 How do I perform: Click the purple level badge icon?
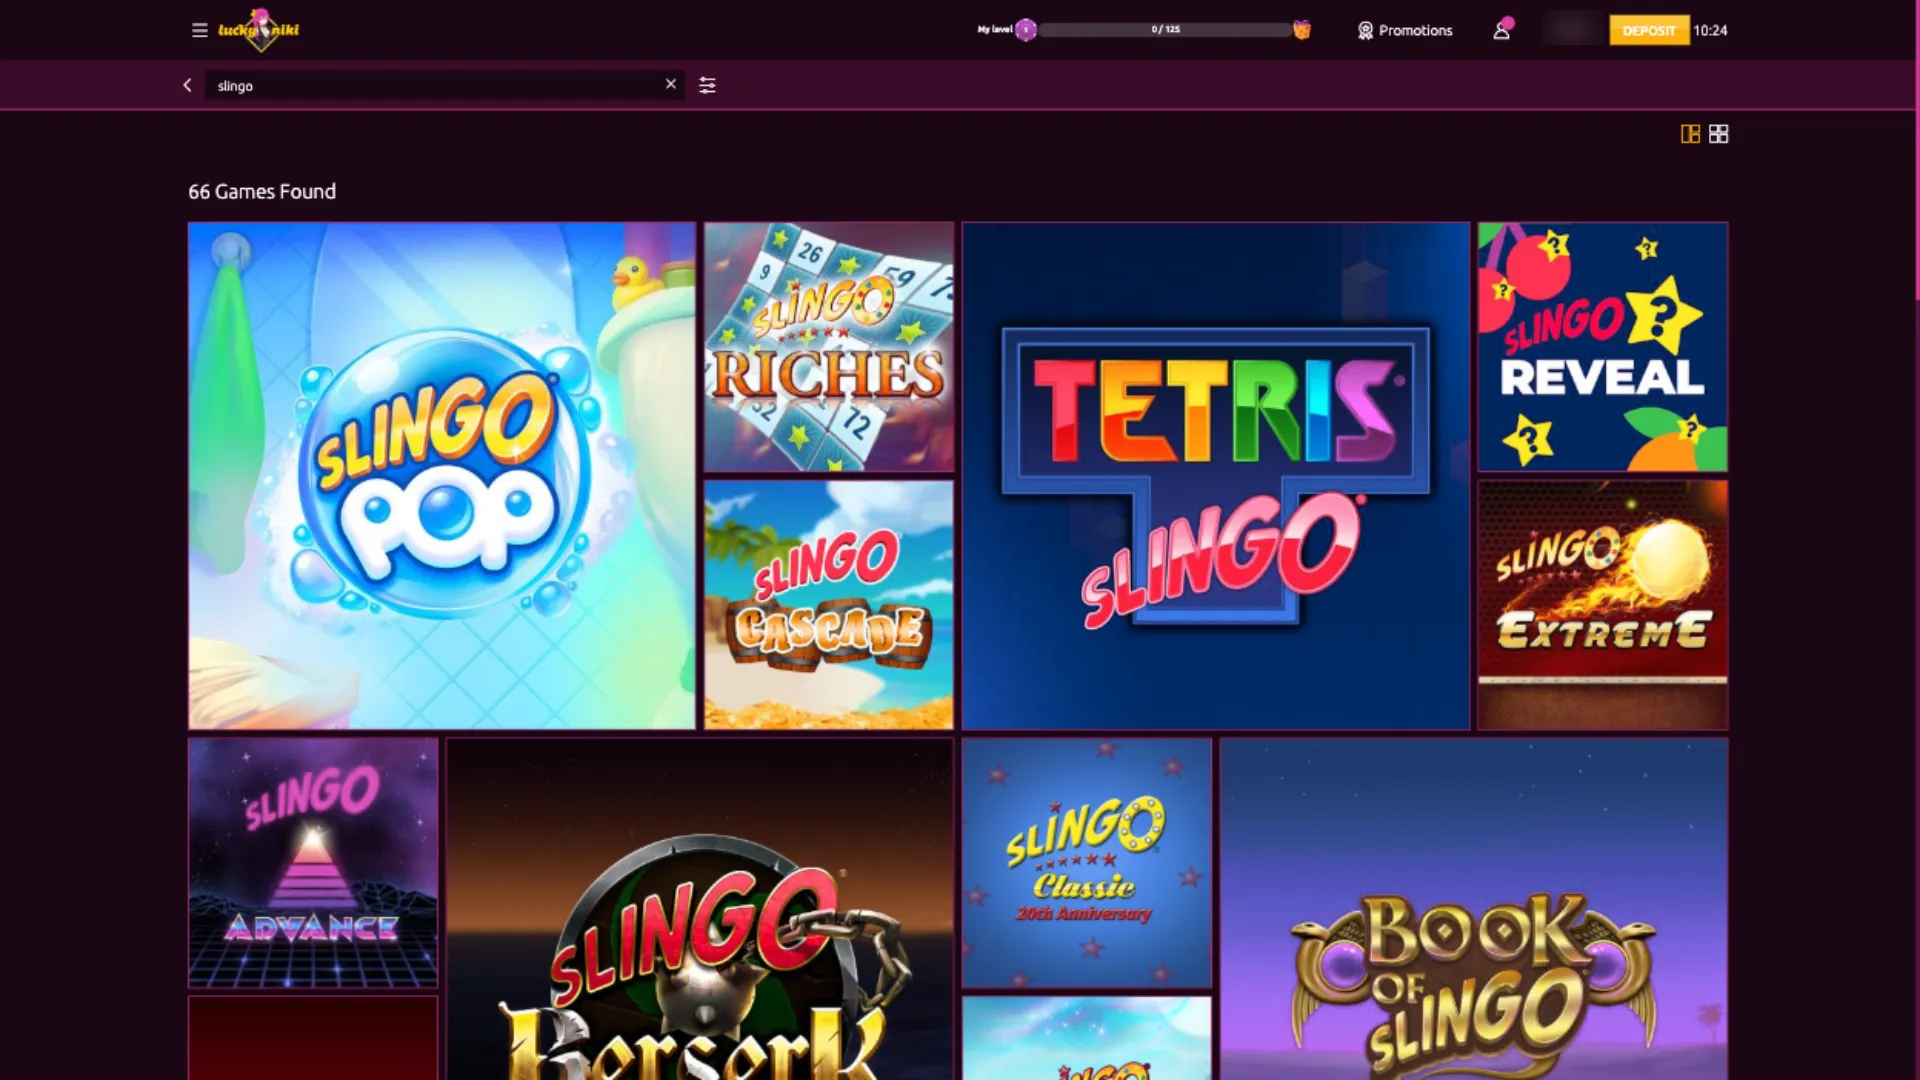point(1026,30)
